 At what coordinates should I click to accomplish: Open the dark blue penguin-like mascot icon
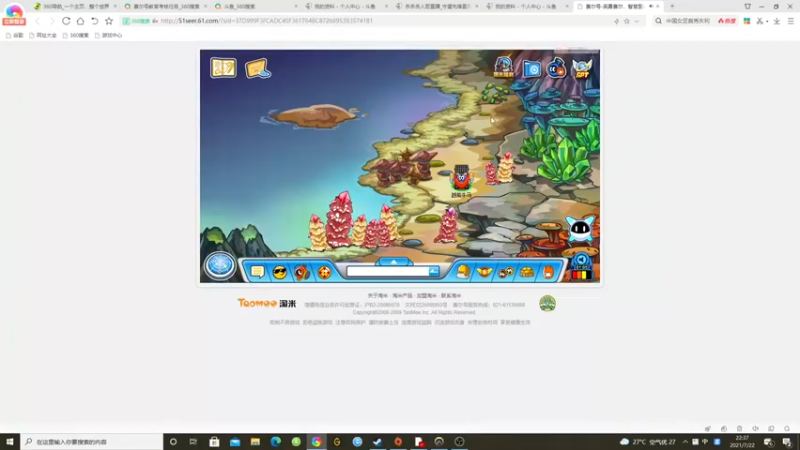tap(556, 68)
